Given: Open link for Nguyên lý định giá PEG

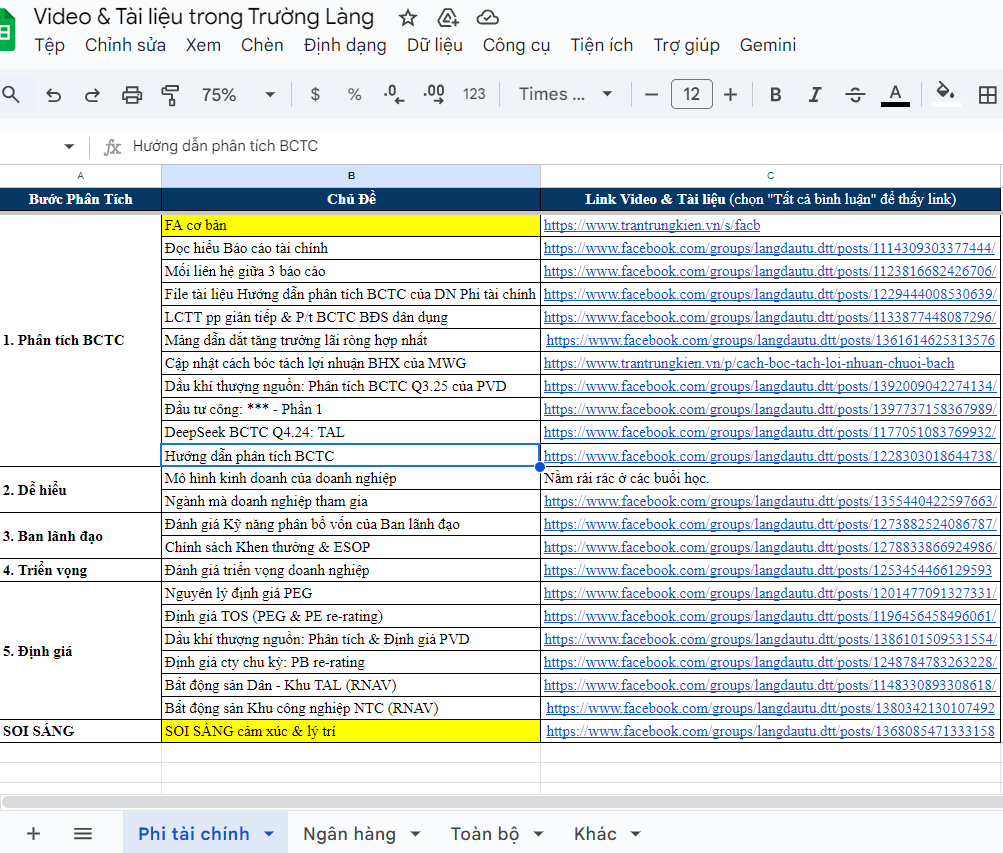Looking at the screenshot, I should [x=770, y=593].
